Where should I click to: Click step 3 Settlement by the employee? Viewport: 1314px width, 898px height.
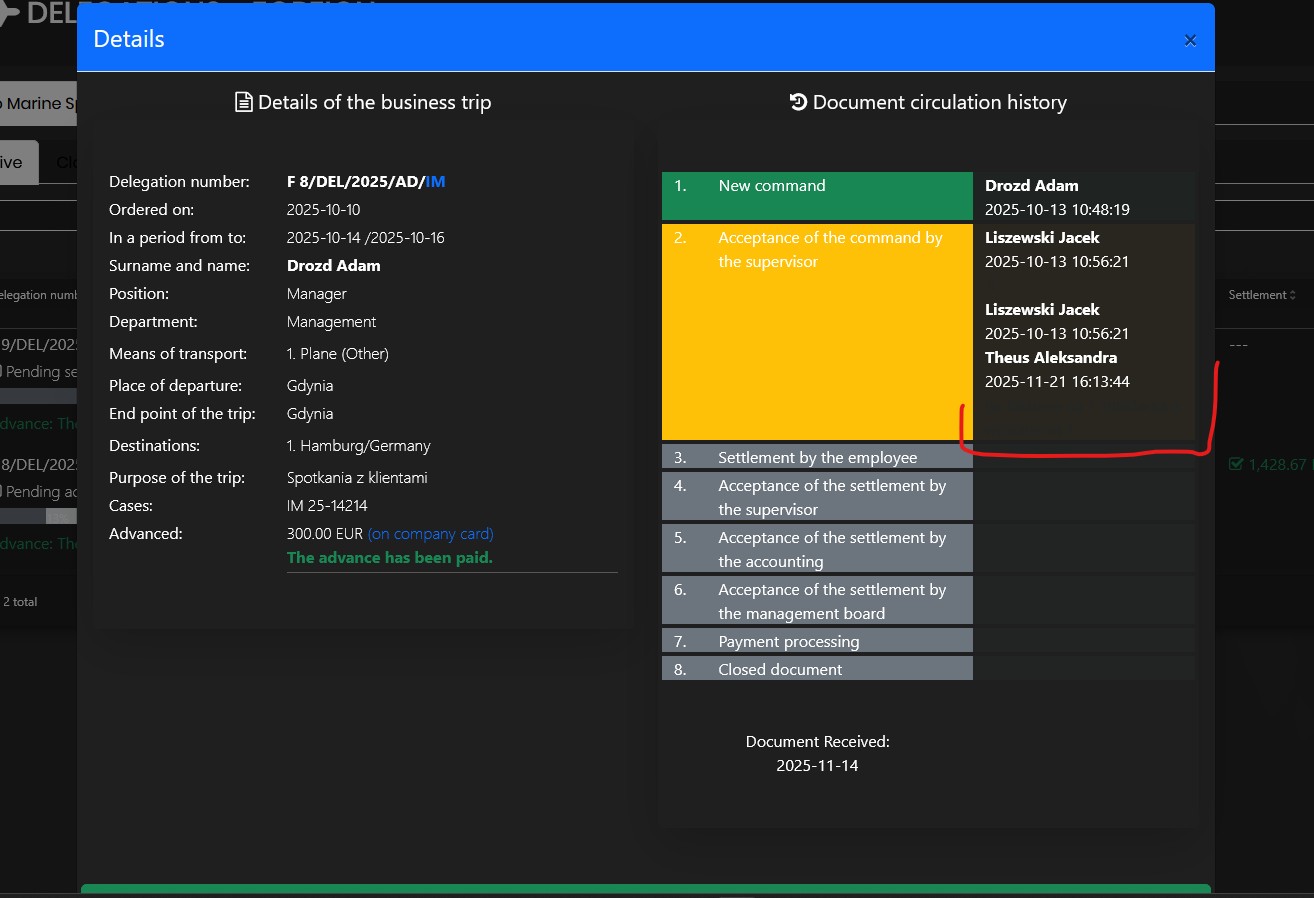click(816, 457)
